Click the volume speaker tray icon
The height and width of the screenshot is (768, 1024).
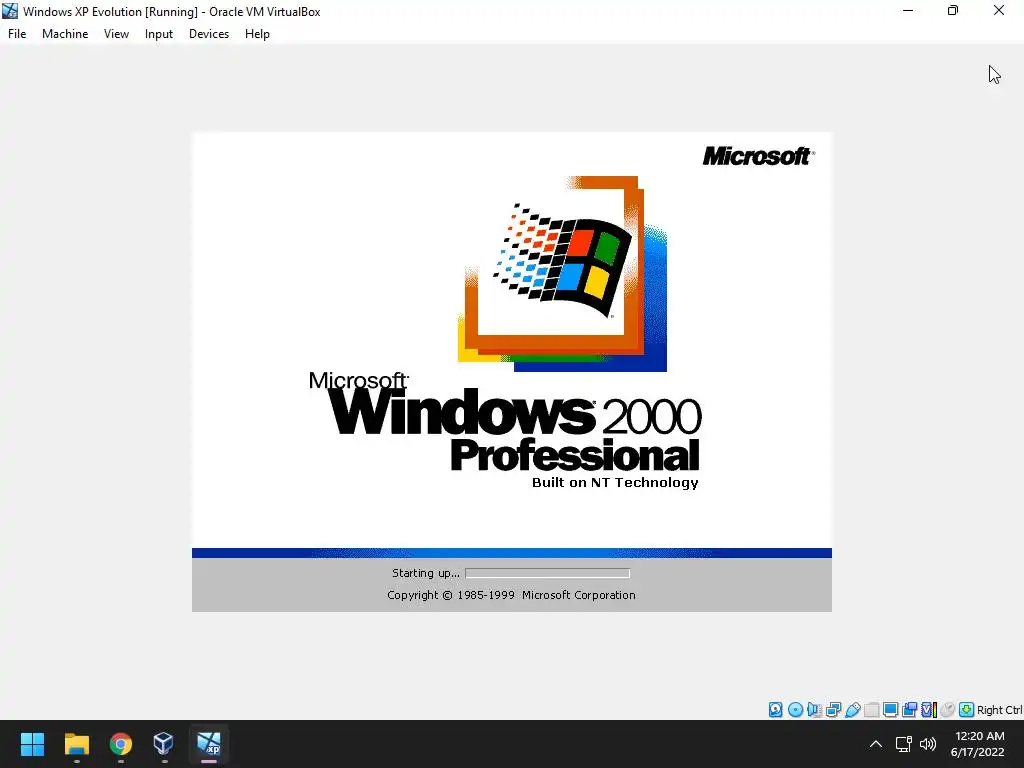(927, 744)
